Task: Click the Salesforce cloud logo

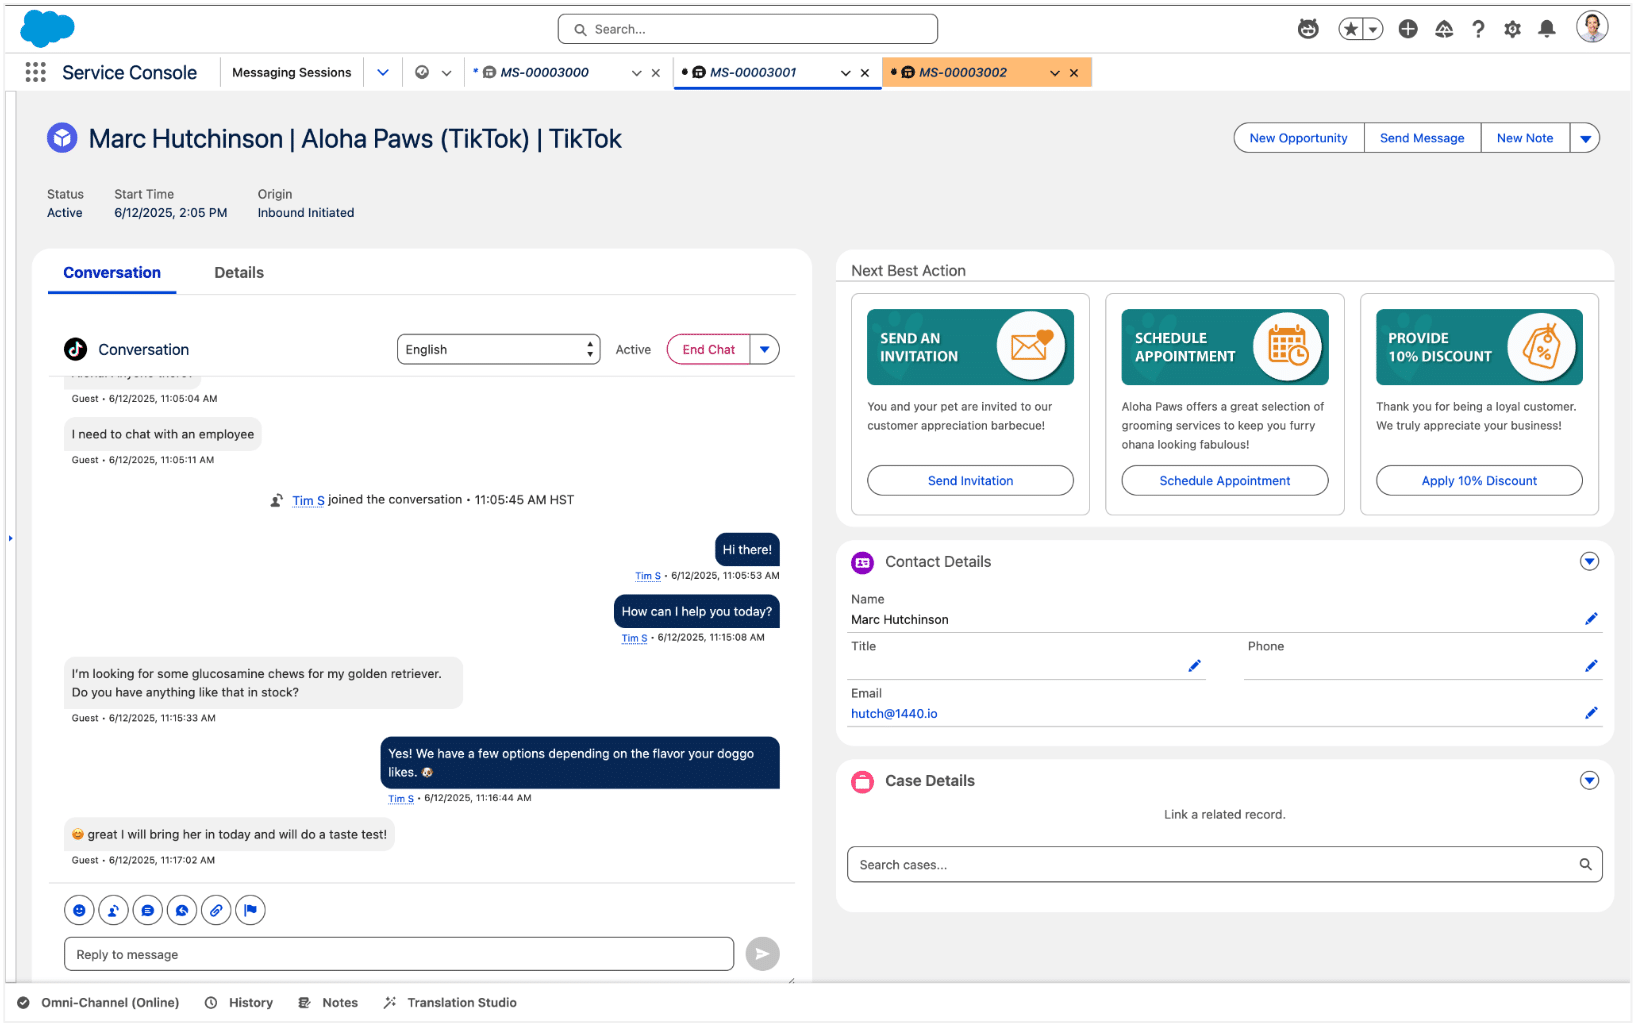Action: tap(47, 29)
